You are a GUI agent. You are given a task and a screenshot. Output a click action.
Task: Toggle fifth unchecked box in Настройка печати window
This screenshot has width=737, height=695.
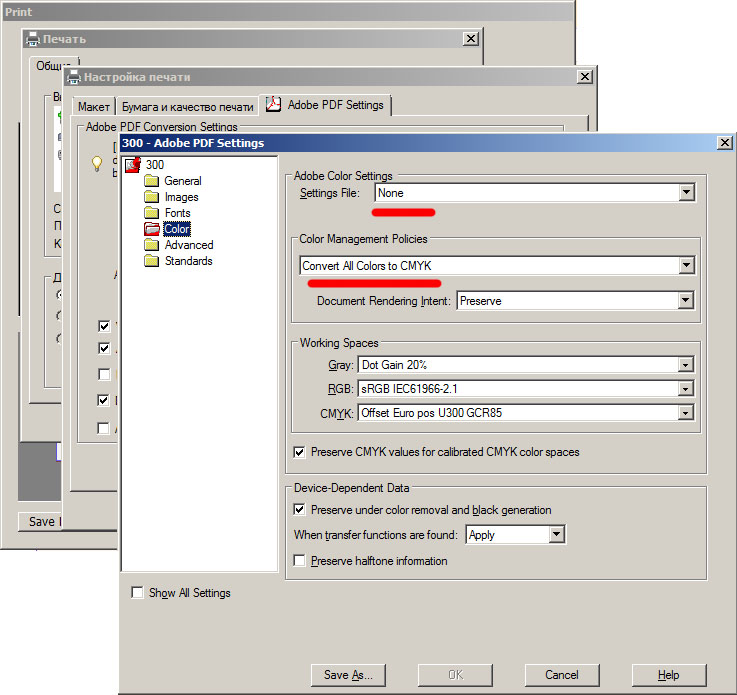[x=103, y=428]
